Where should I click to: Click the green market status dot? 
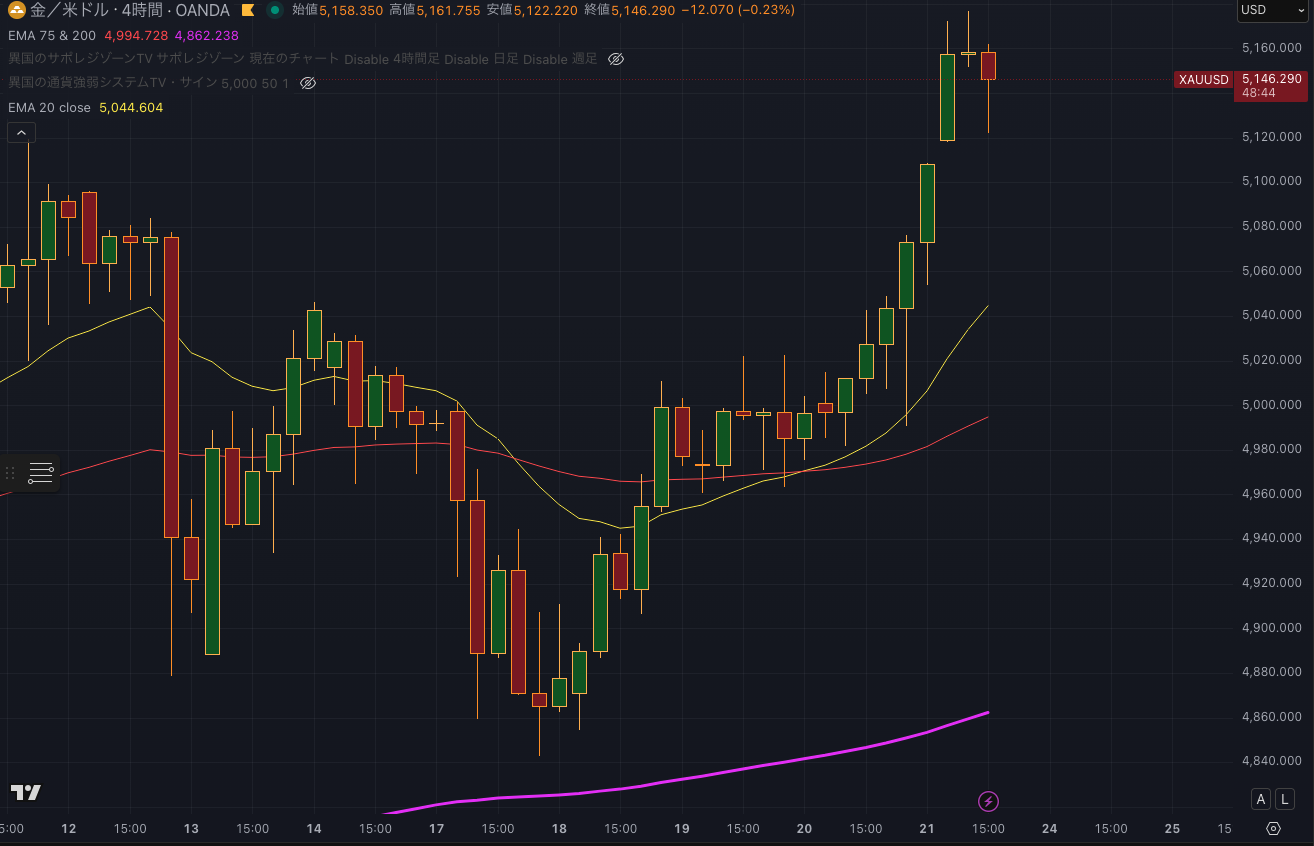tap(275, 11)
